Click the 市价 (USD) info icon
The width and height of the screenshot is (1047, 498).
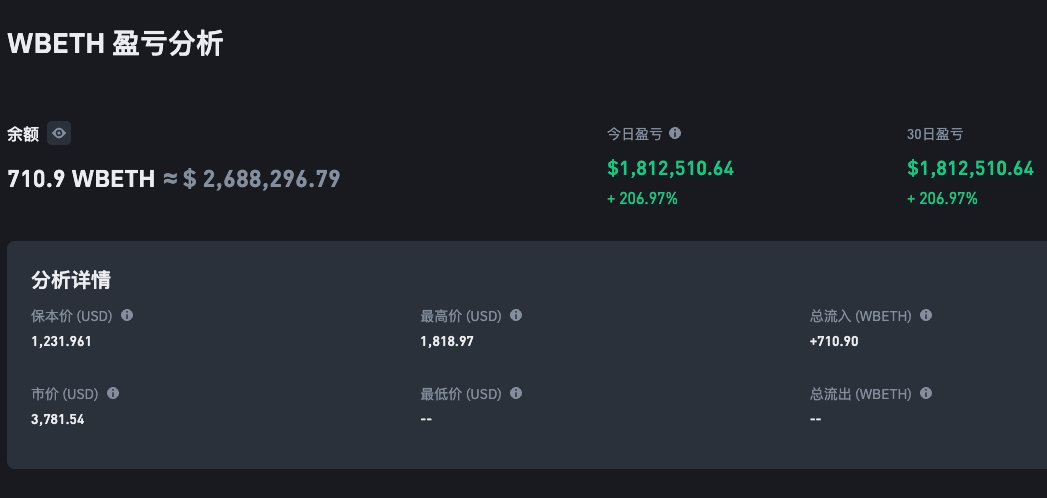113,393
